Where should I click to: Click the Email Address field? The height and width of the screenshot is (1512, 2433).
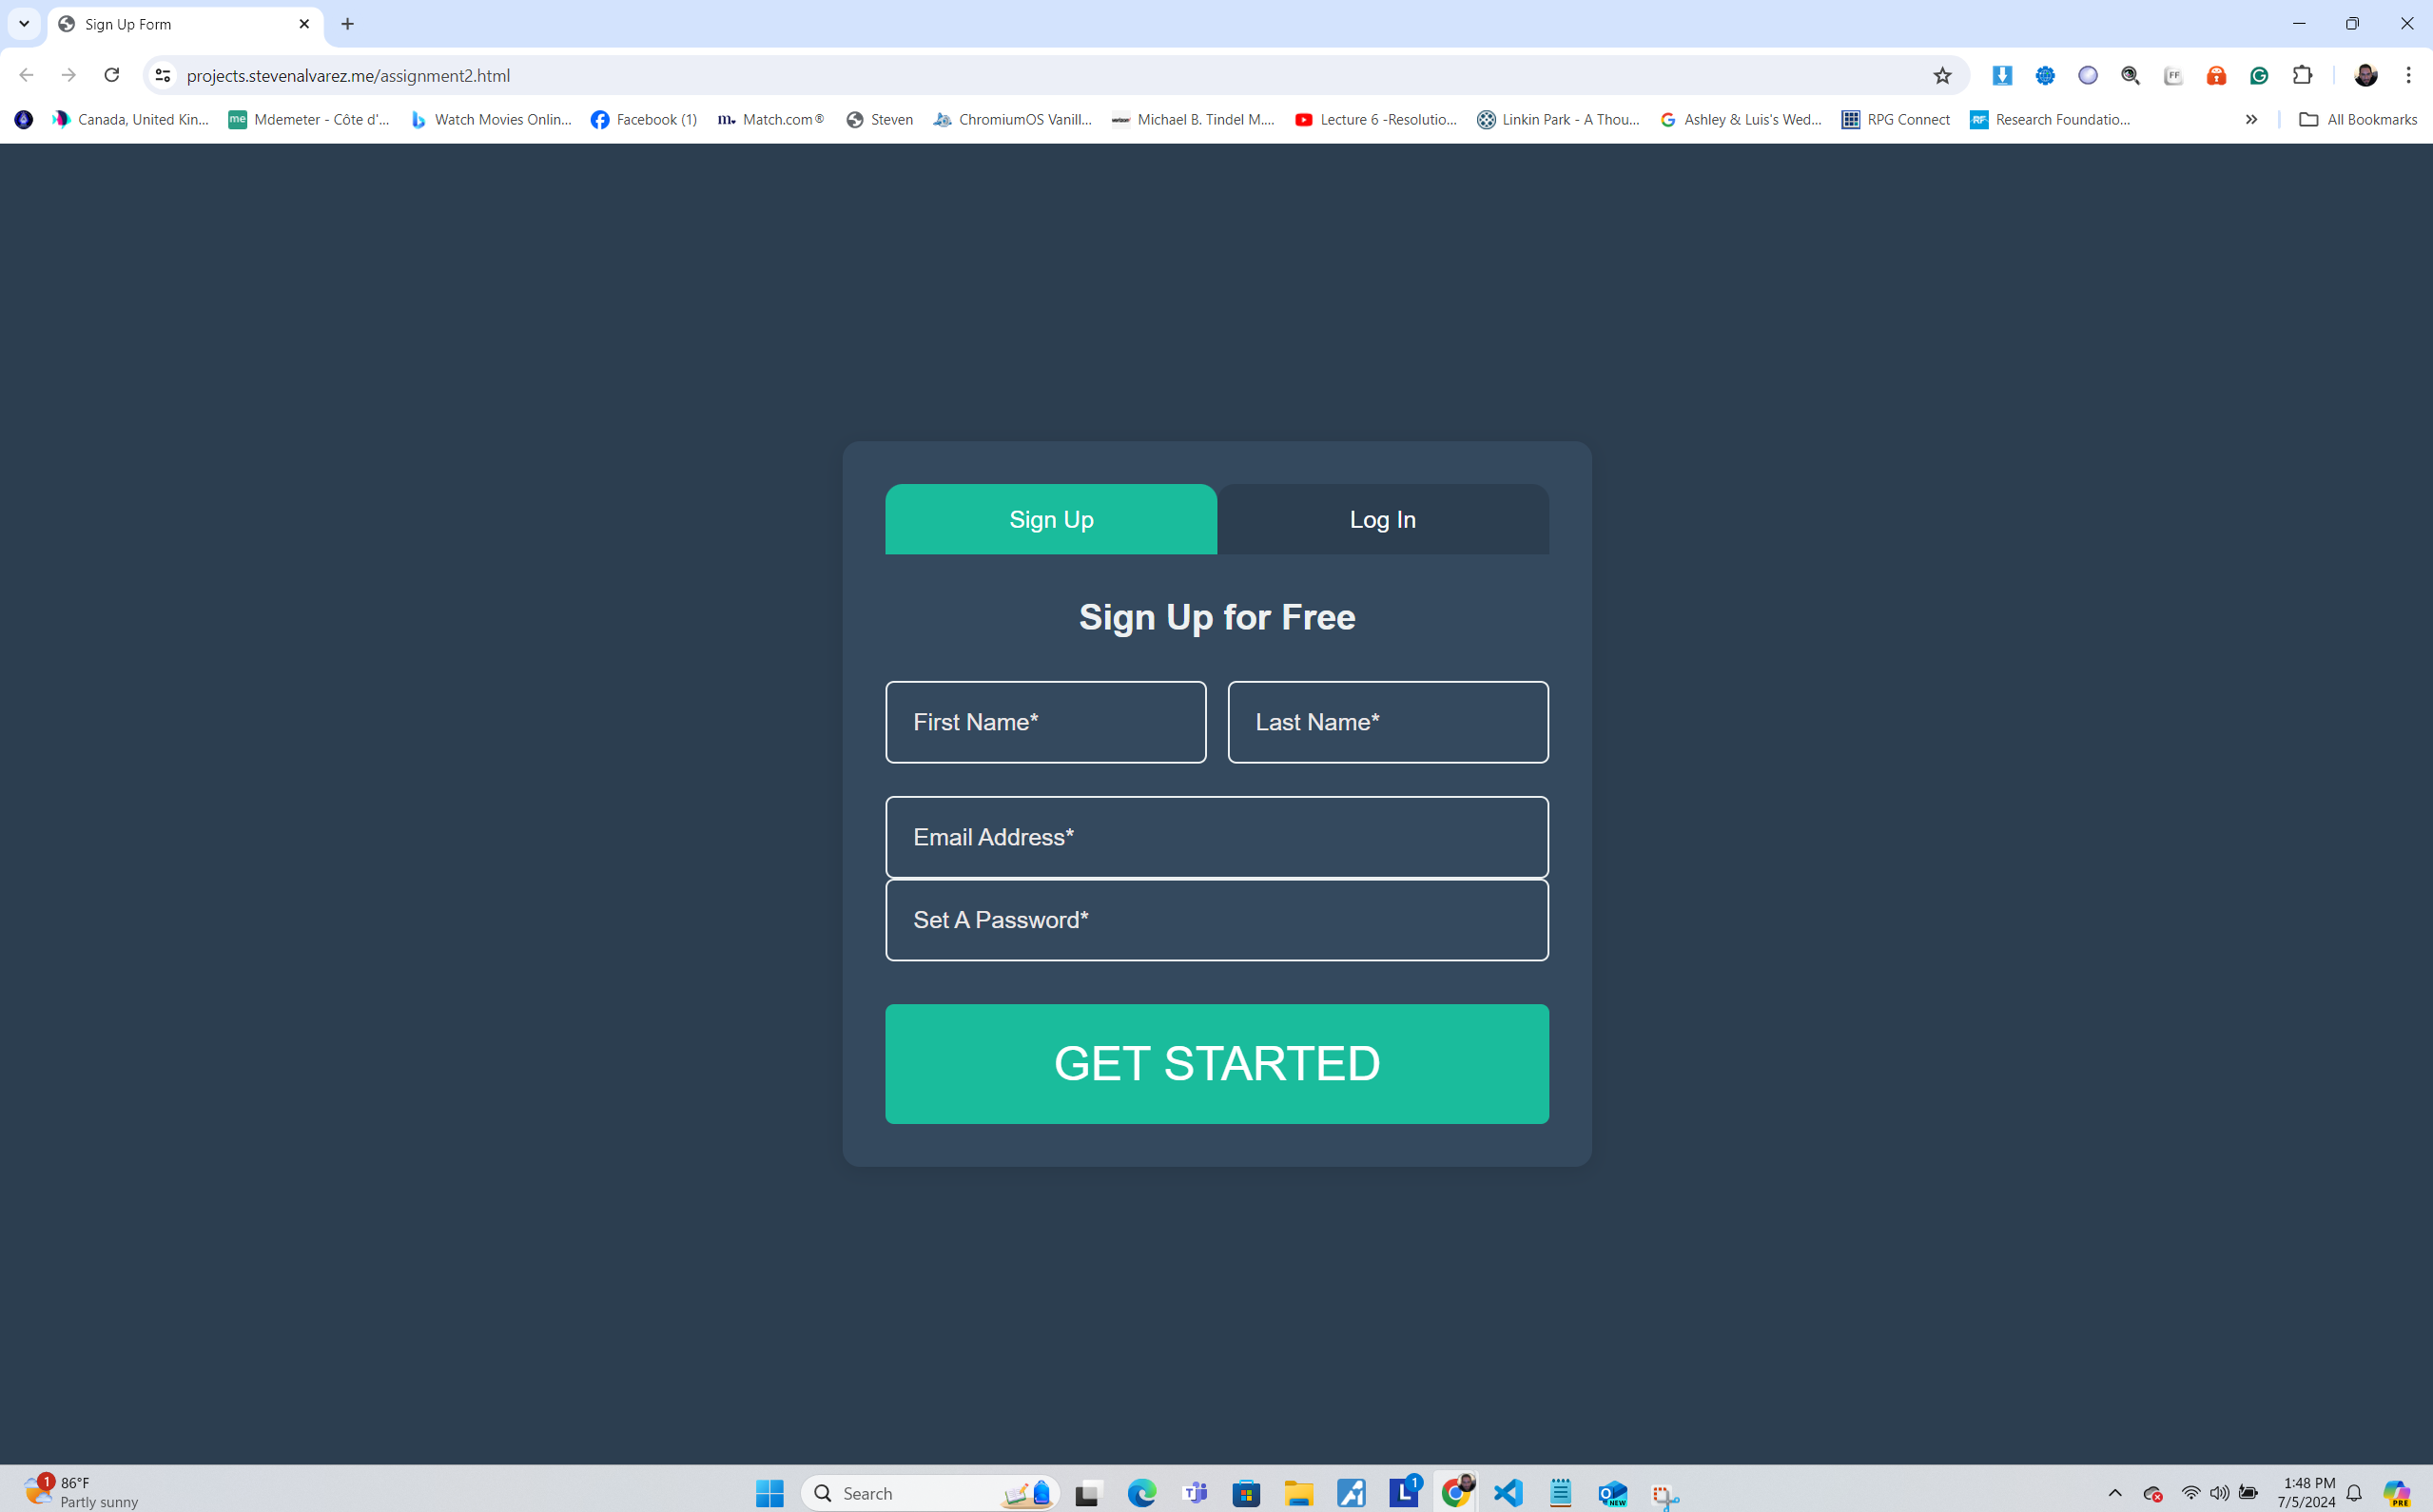pyautogui.click(x=1216, y=837)
